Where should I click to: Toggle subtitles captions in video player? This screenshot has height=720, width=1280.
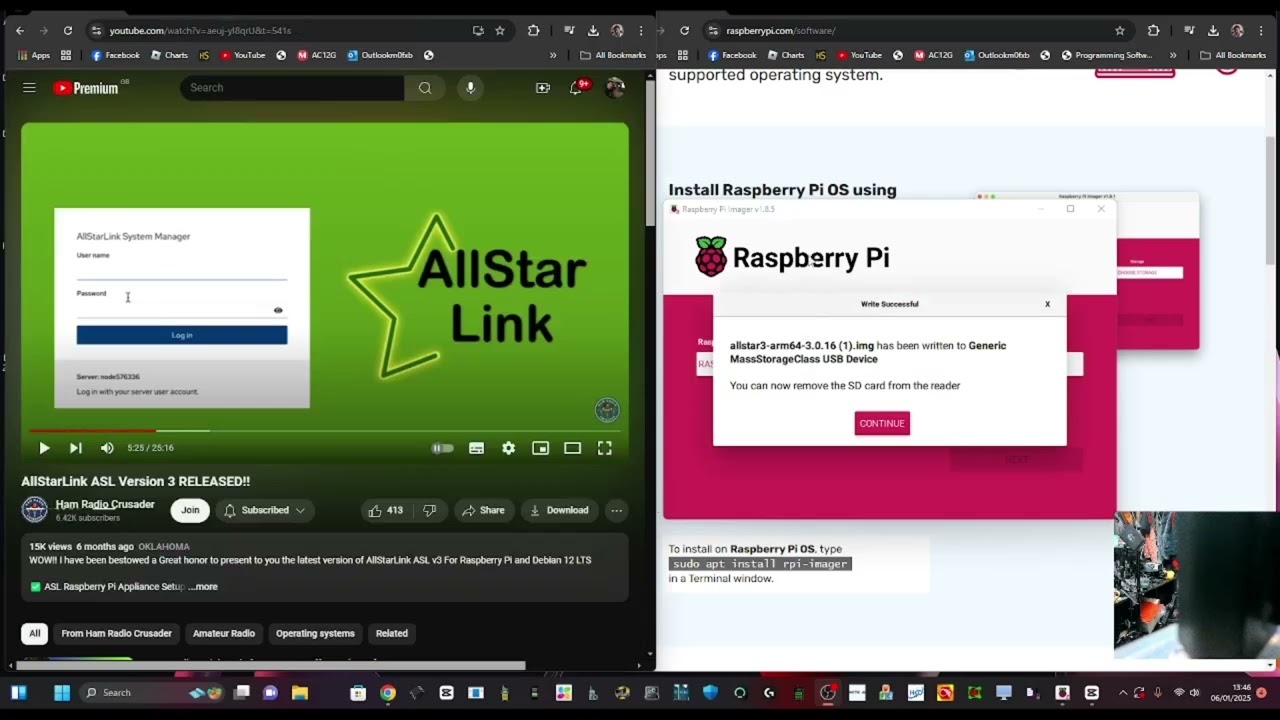point(476,448)
